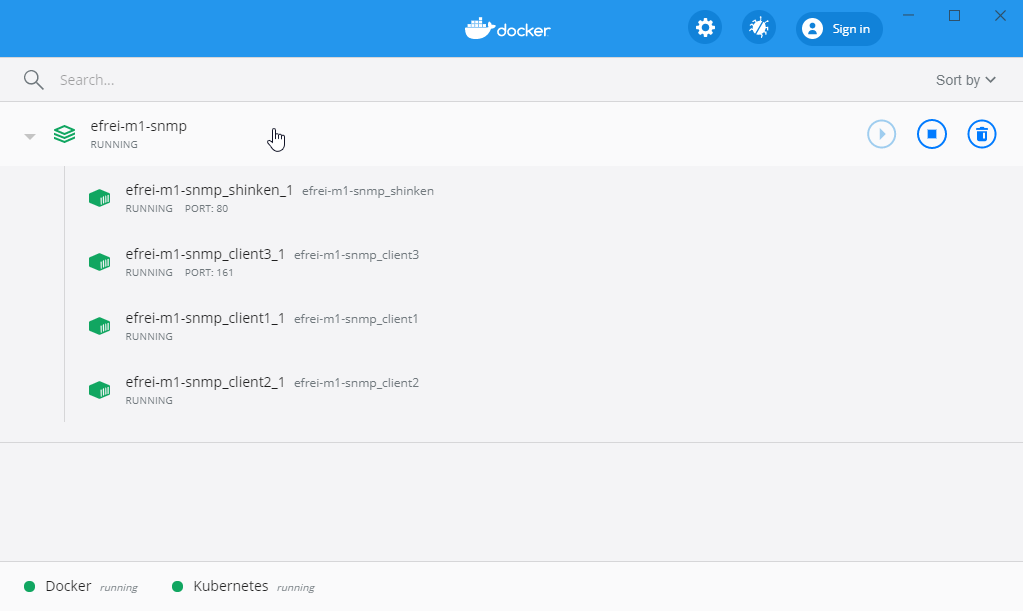Click the Docker running status indicator
Image resolution: width=1023 pixels, height=611 pixels.
point(29,586)
